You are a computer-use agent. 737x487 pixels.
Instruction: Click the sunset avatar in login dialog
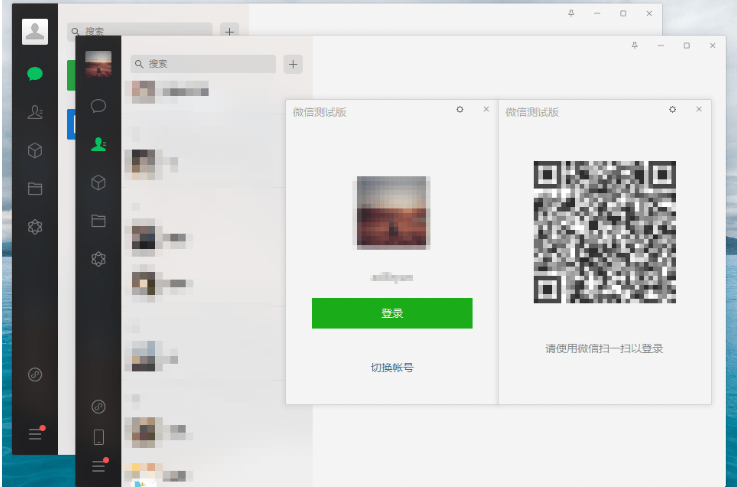point(392,212)
